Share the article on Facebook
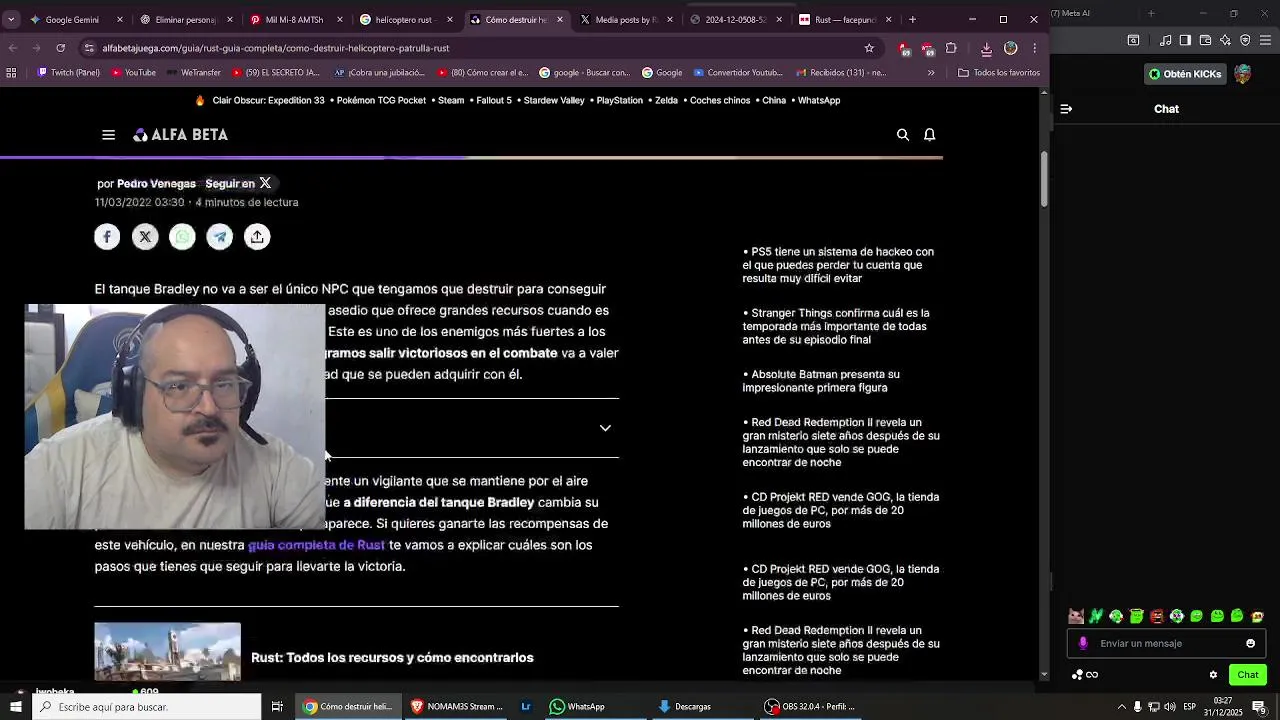The width and height of the screenshot is (1280, 720). 107,237
